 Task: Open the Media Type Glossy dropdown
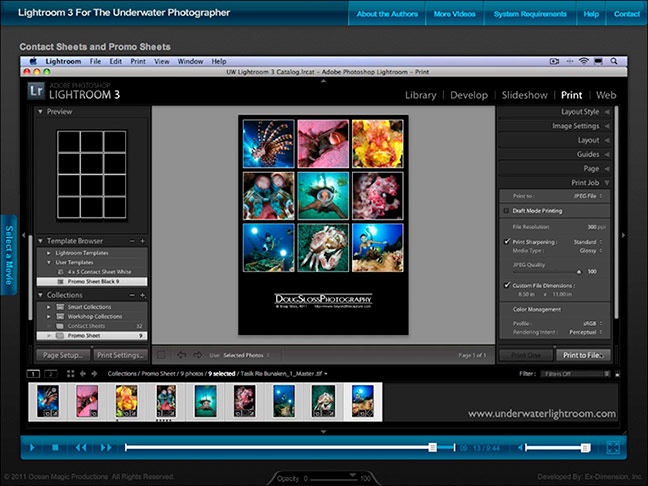(x=591, y=251)
